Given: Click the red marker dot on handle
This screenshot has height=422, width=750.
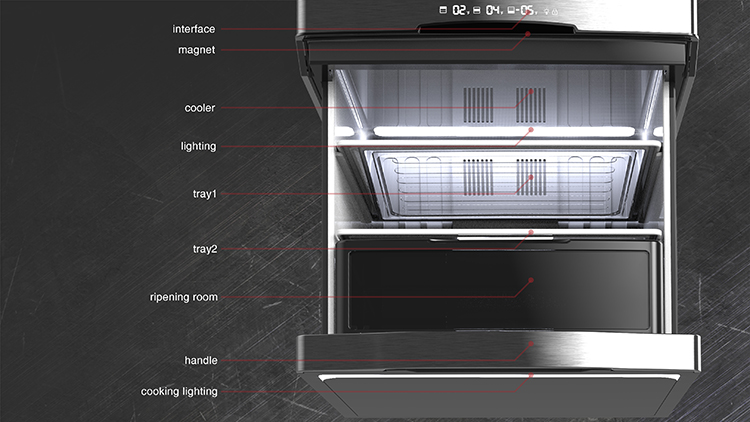Looking at the screenshot, I should click(531, 343).
